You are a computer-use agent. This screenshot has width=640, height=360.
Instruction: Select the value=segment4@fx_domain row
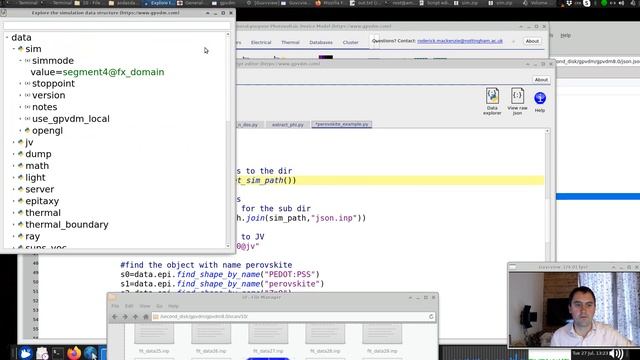point(98,72)
